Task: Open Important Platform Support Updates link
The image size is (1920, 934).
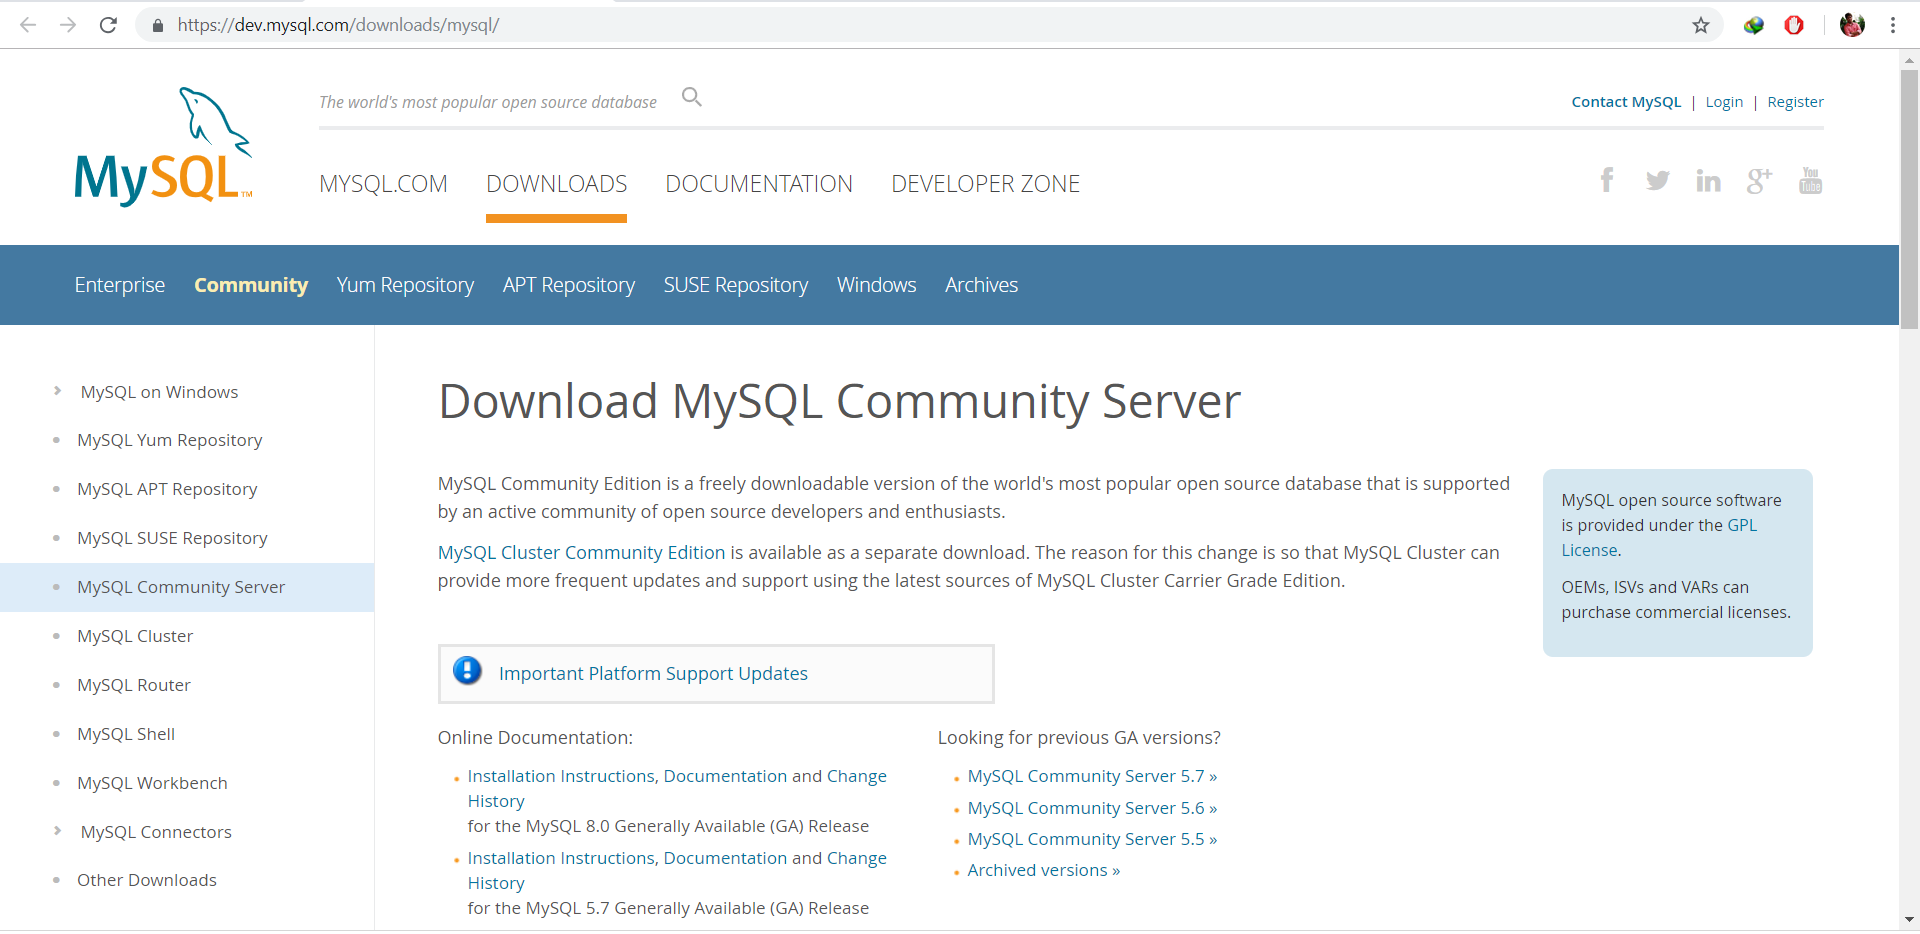Action: (x=653, y=673)
